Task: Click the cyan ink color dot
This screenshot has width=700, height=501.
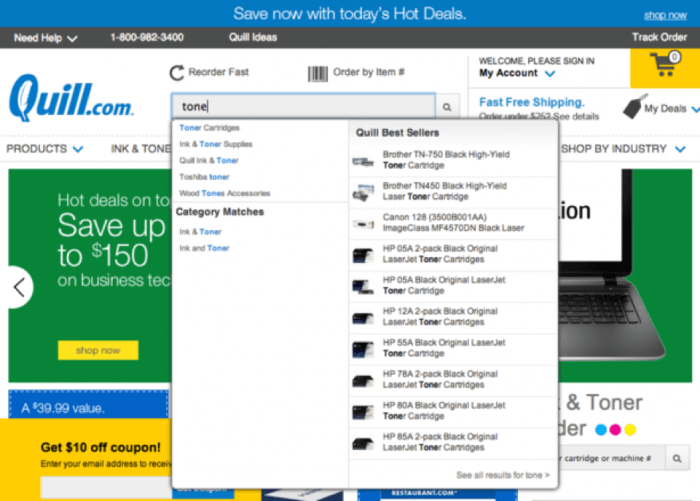Action: pyautogui.click(x=601, y=430)
